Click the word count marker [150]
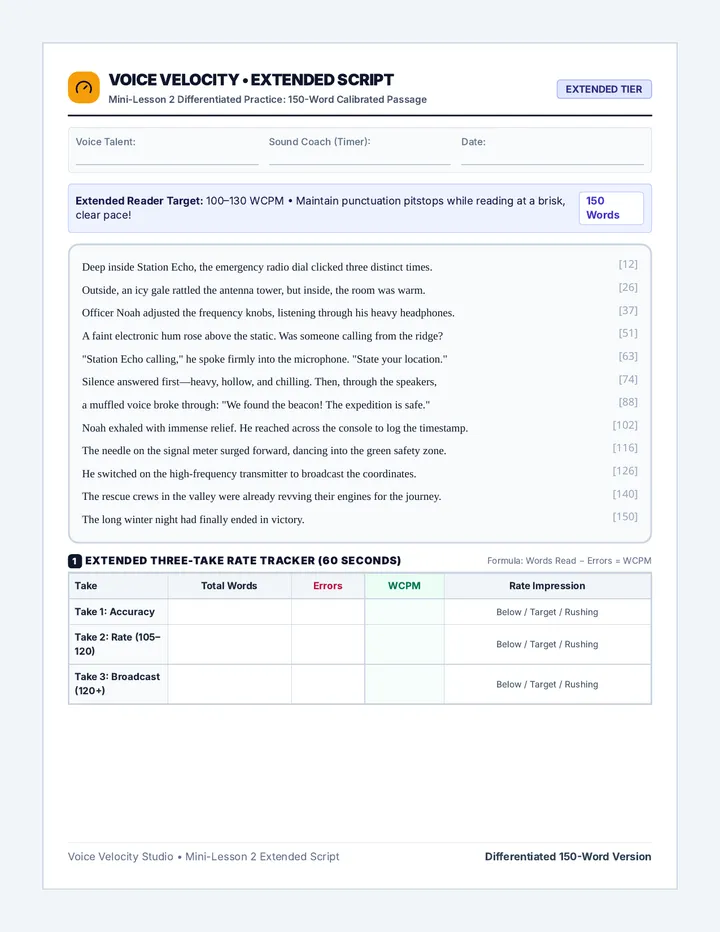The image size is (720, 932). pos(625,517)
